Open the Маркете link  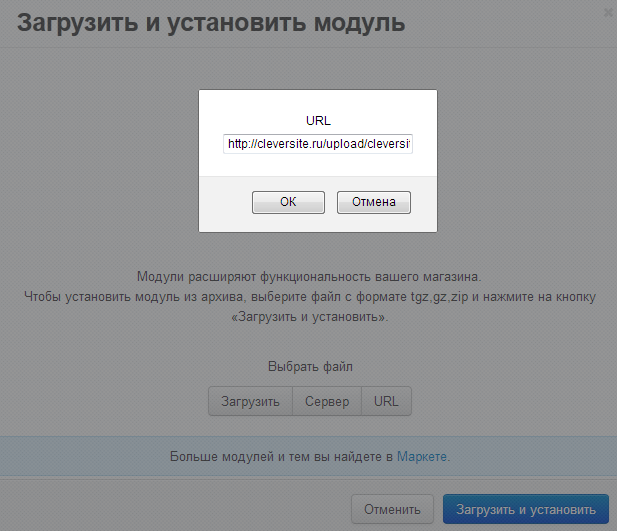pos(422,457)
